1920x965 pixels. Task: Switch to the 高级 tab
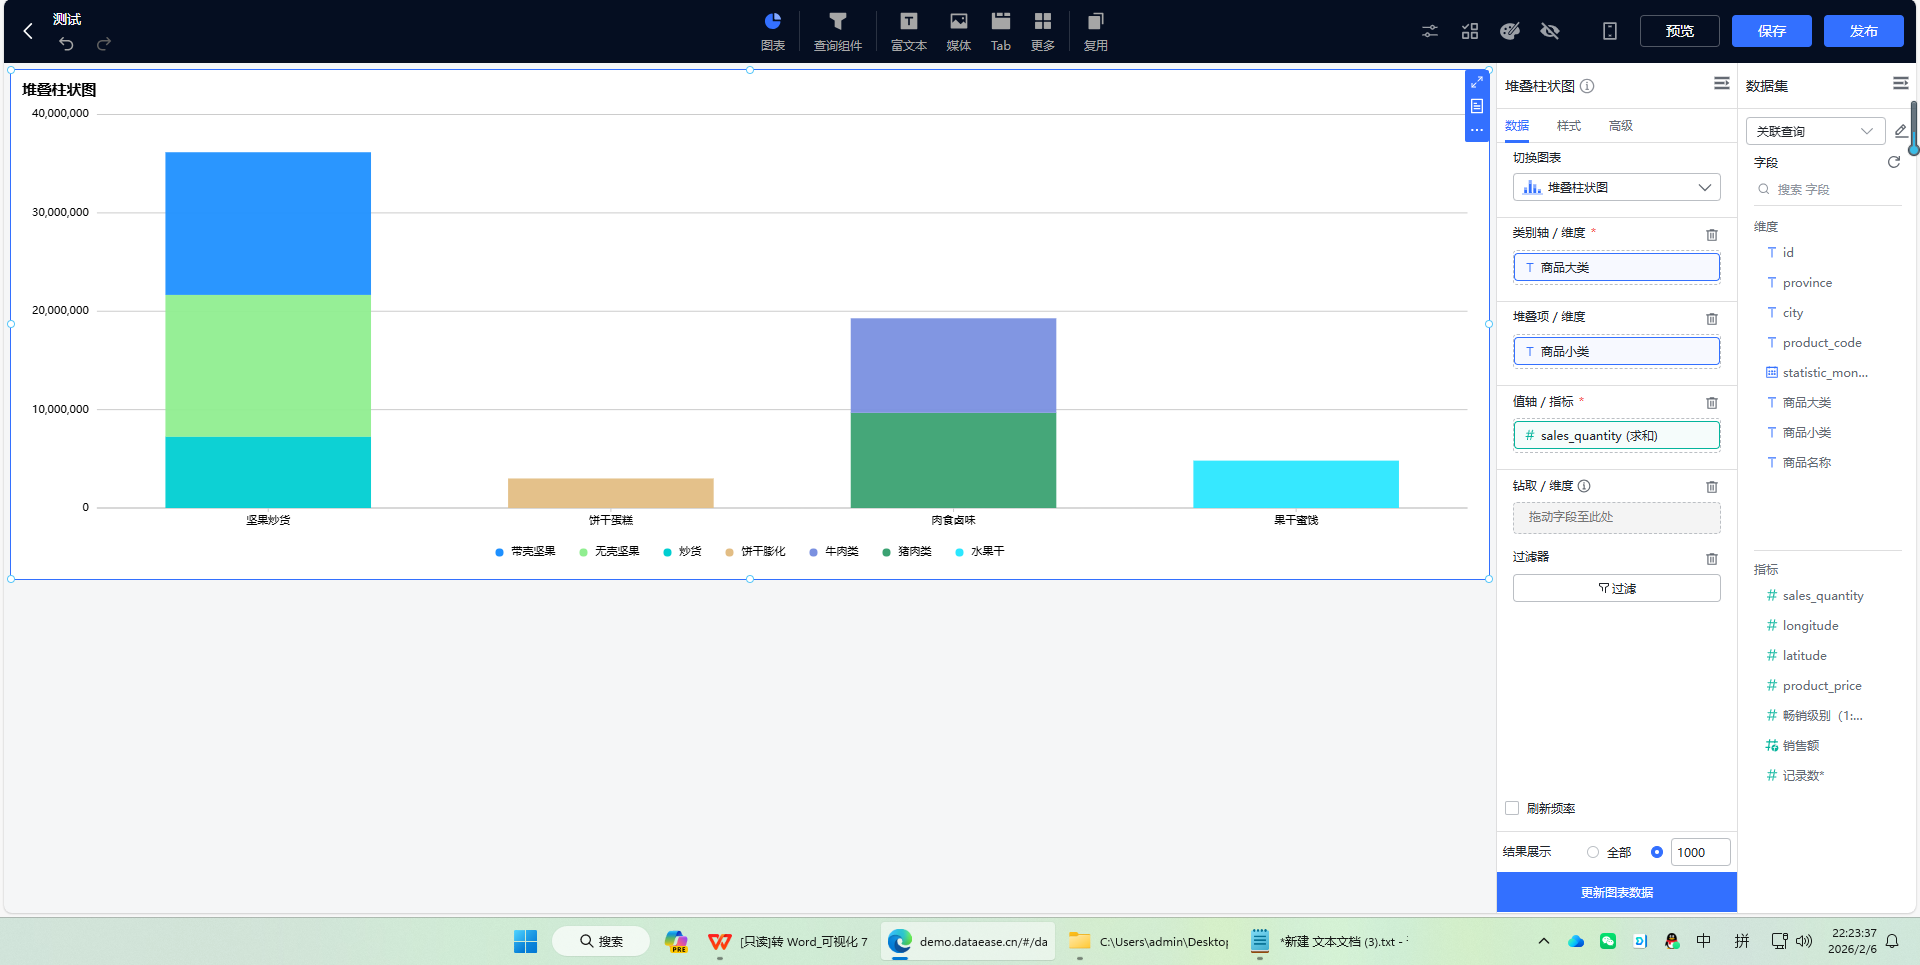pos(1621,125)
